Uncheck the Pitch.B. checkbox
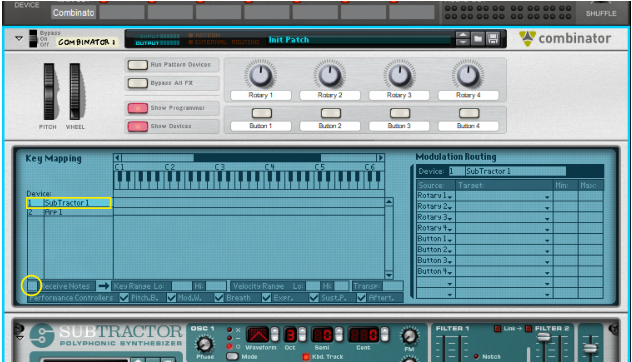Viewport: 632px width, 362px height. [124, 298]
